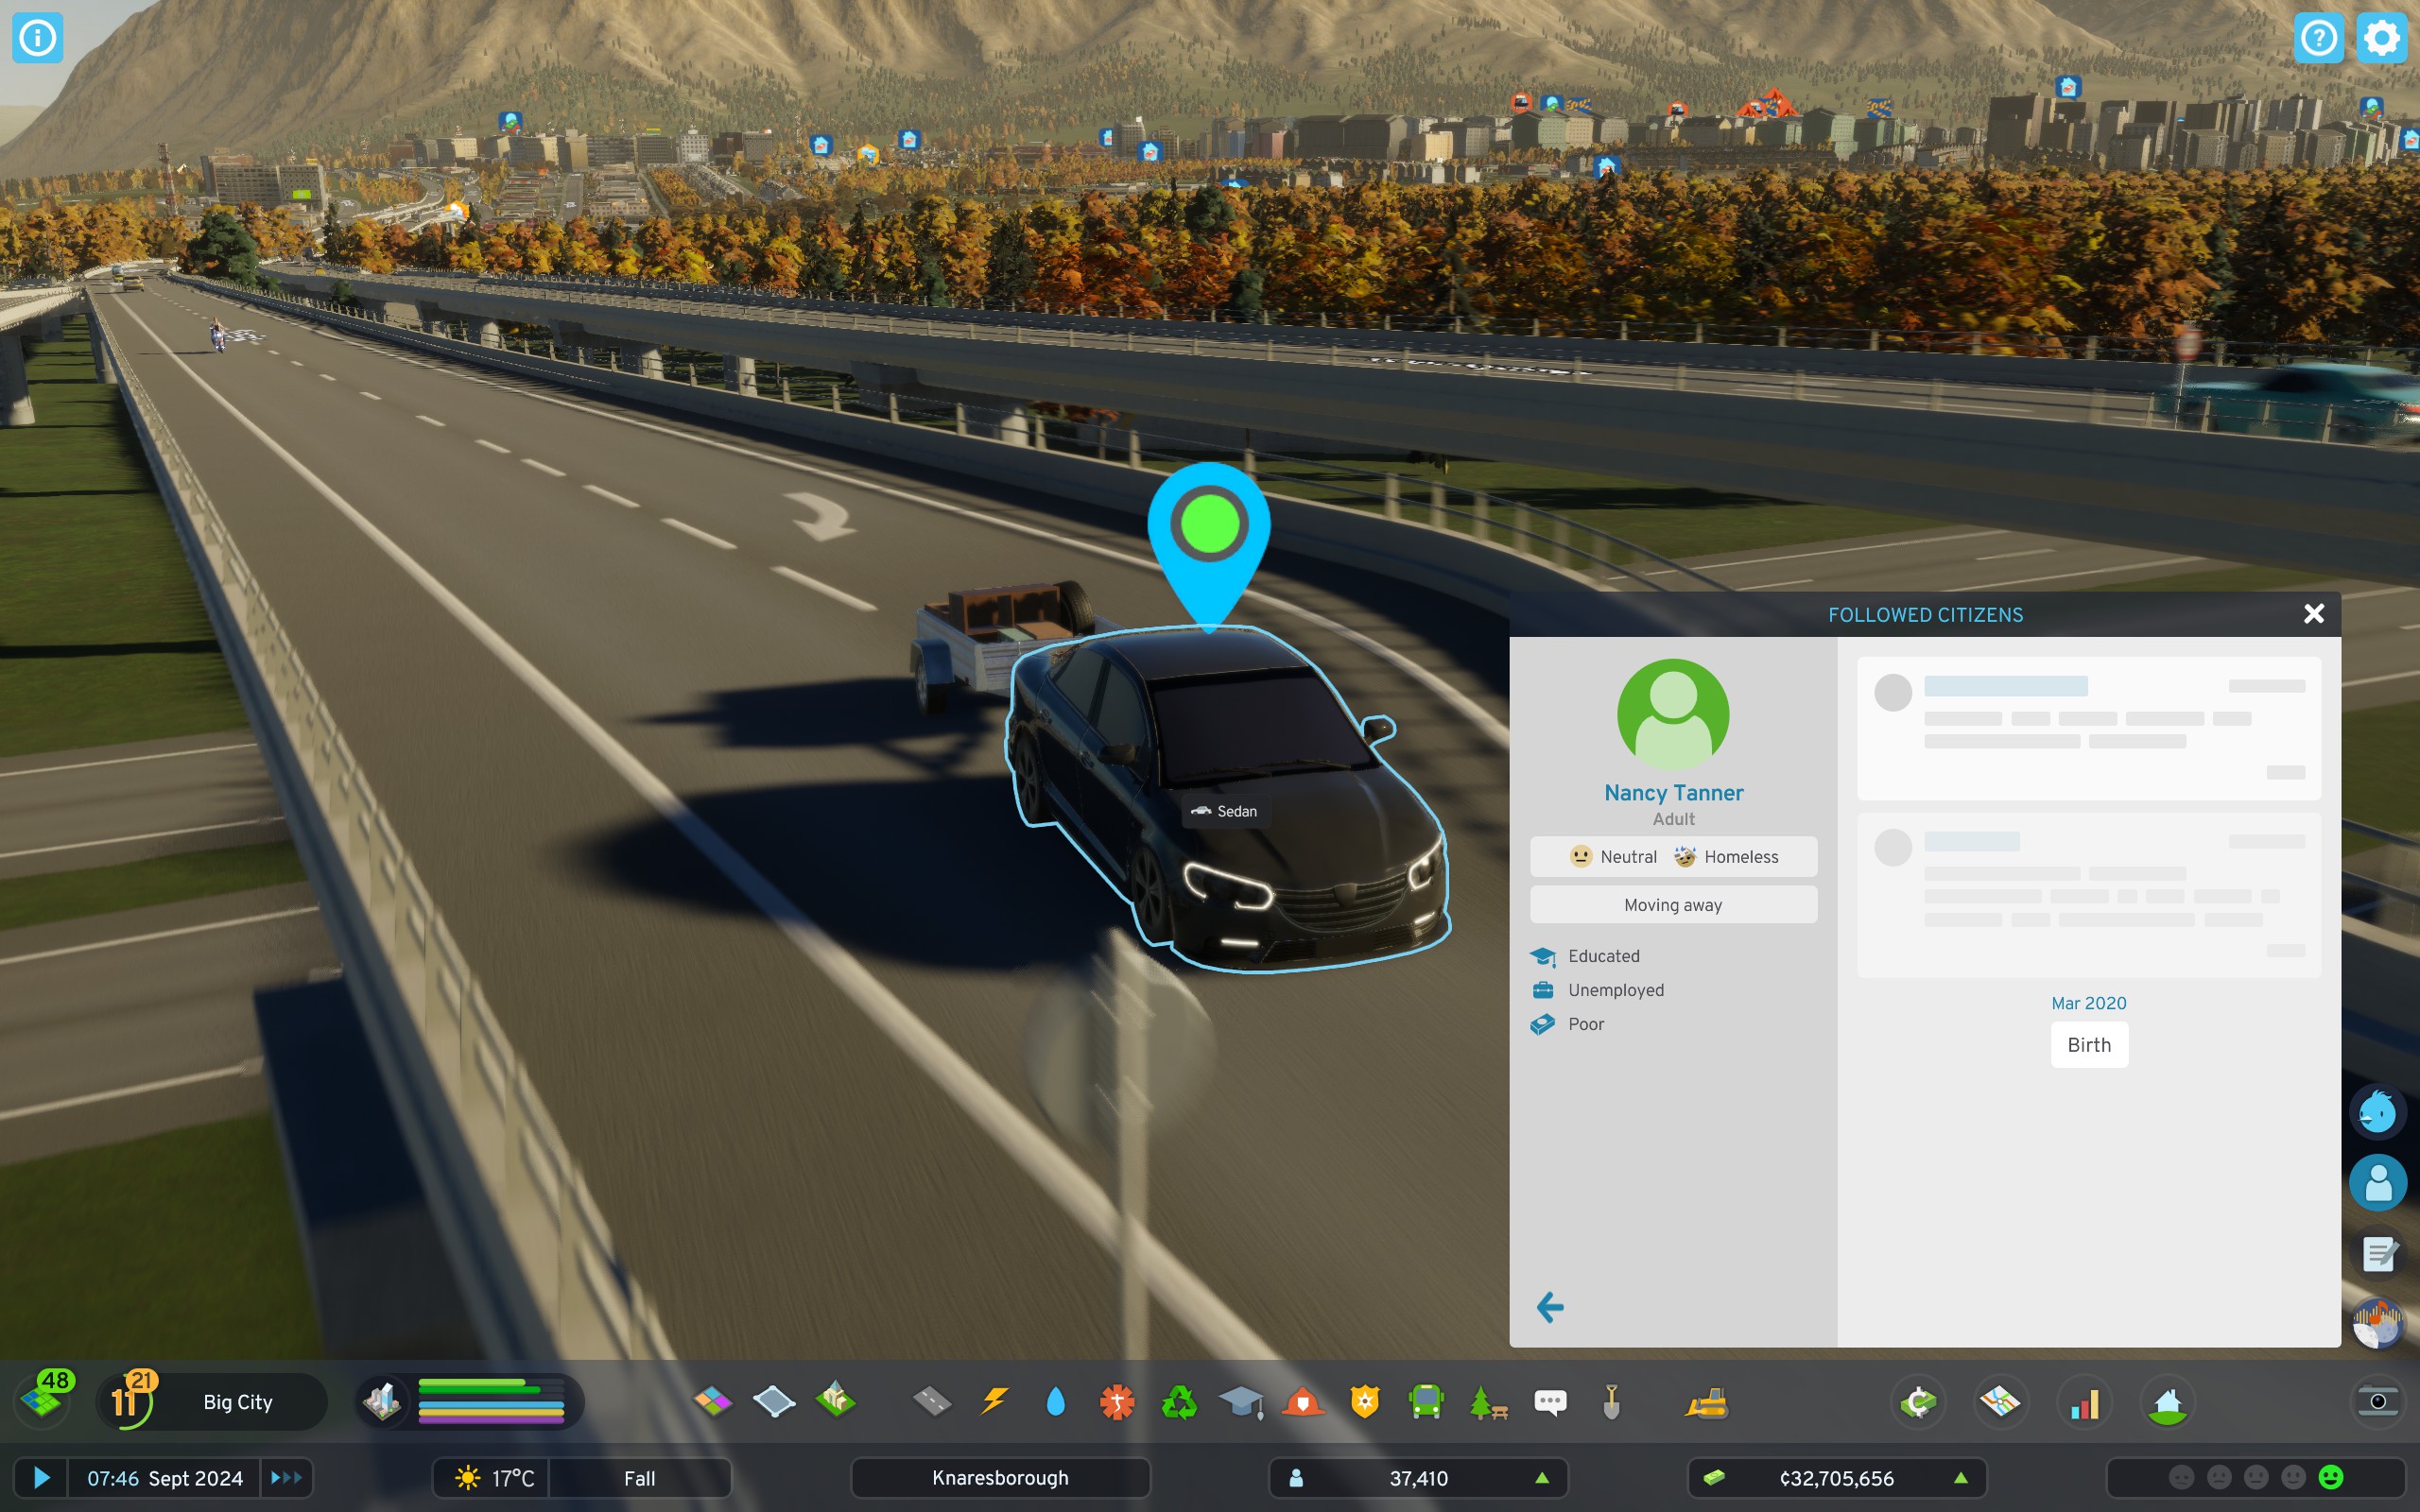2420x1512 pixels.
Task: Open the zone demand bars panel
Action: 470,1402
